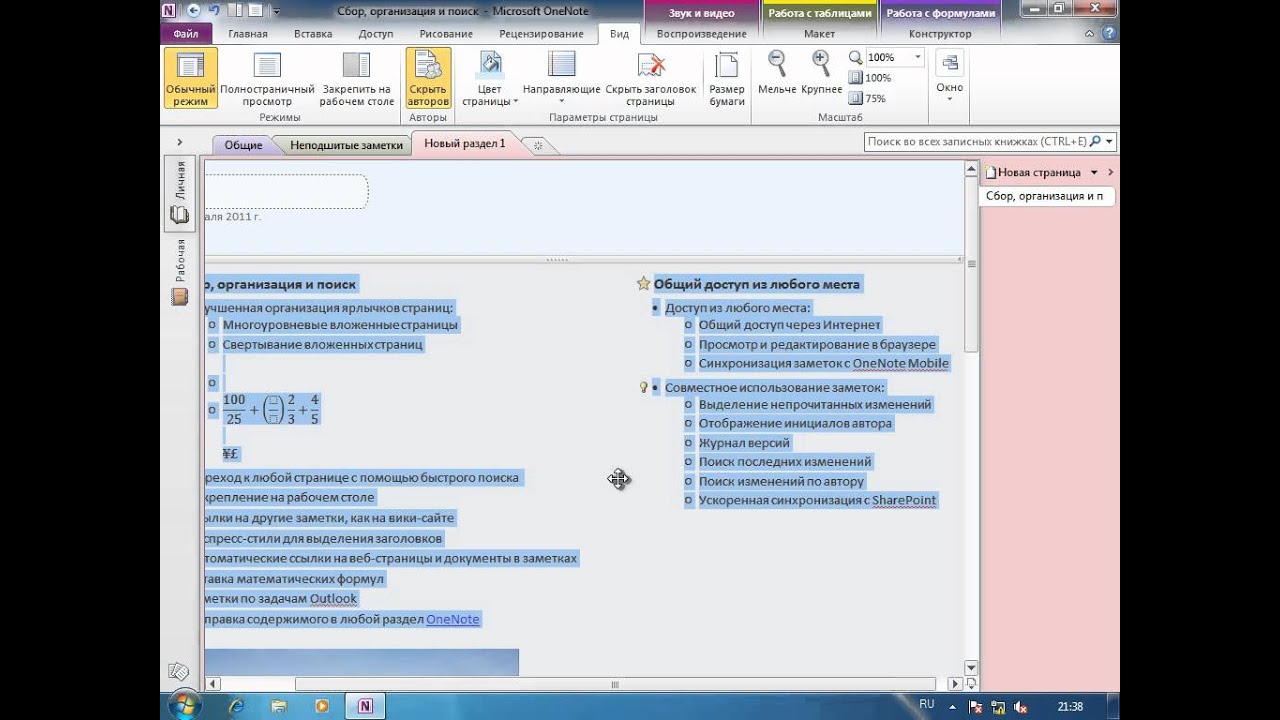Switch to Рецензирование ribbon tab
This screenshot has height=720, width=1280.
[541, 34]
